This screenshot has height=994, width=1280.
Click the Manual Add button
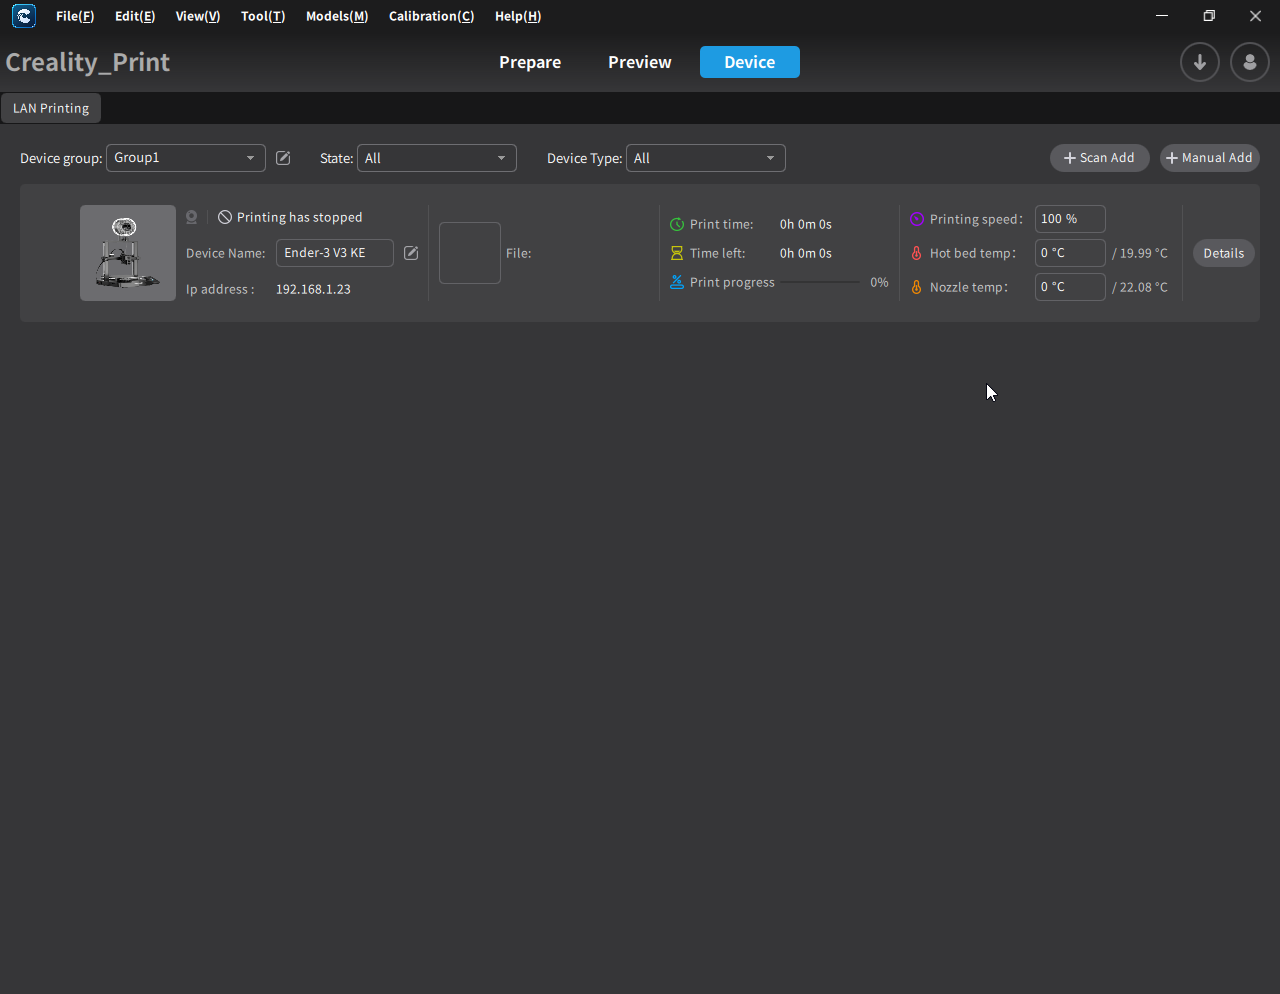[1210, 158]
